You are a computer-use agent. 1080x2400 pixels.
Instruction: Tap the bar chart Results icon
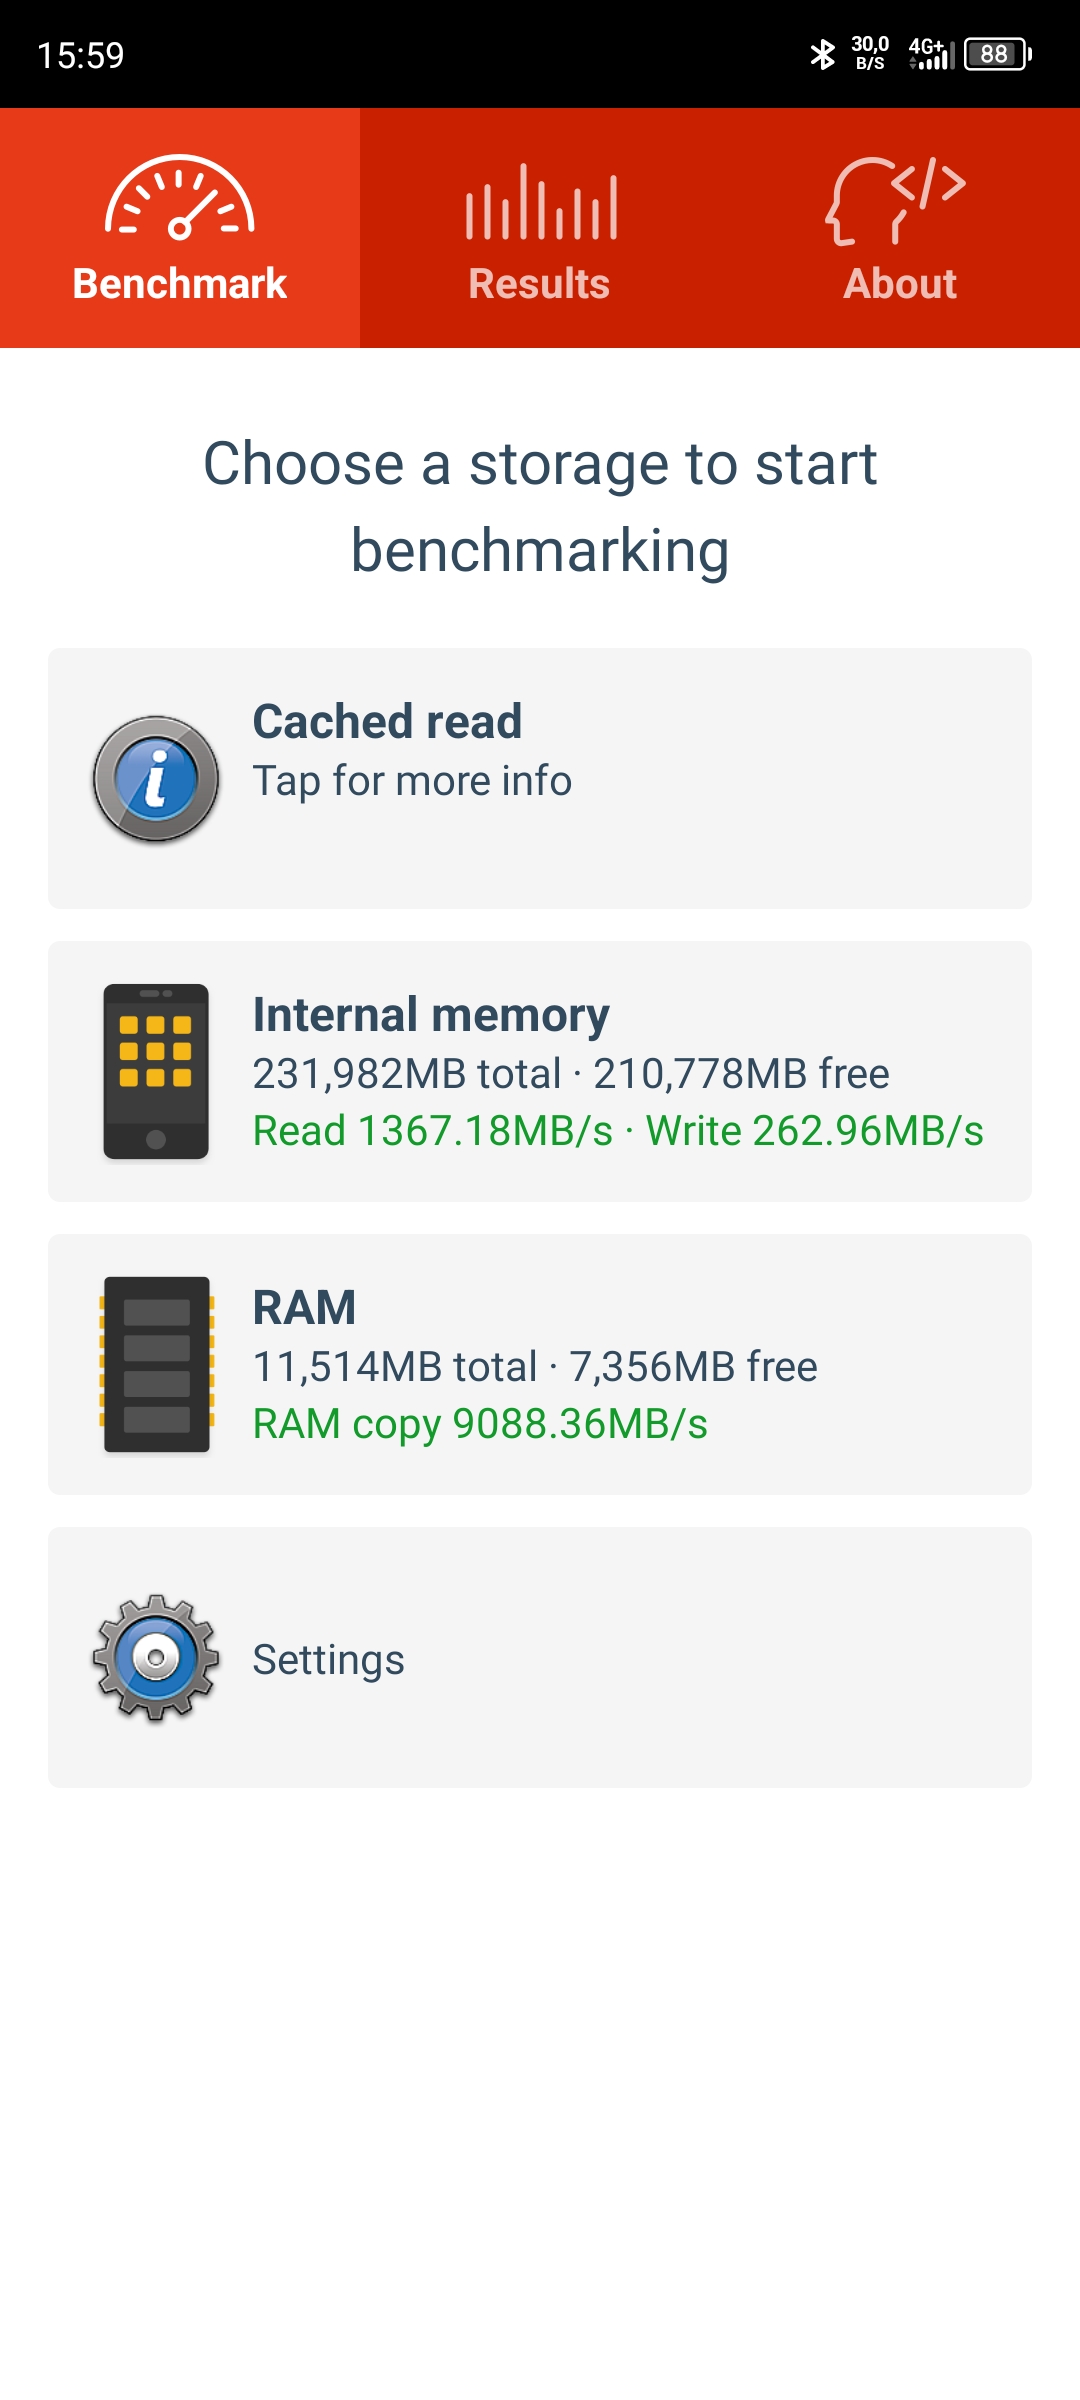pos(540,202)
